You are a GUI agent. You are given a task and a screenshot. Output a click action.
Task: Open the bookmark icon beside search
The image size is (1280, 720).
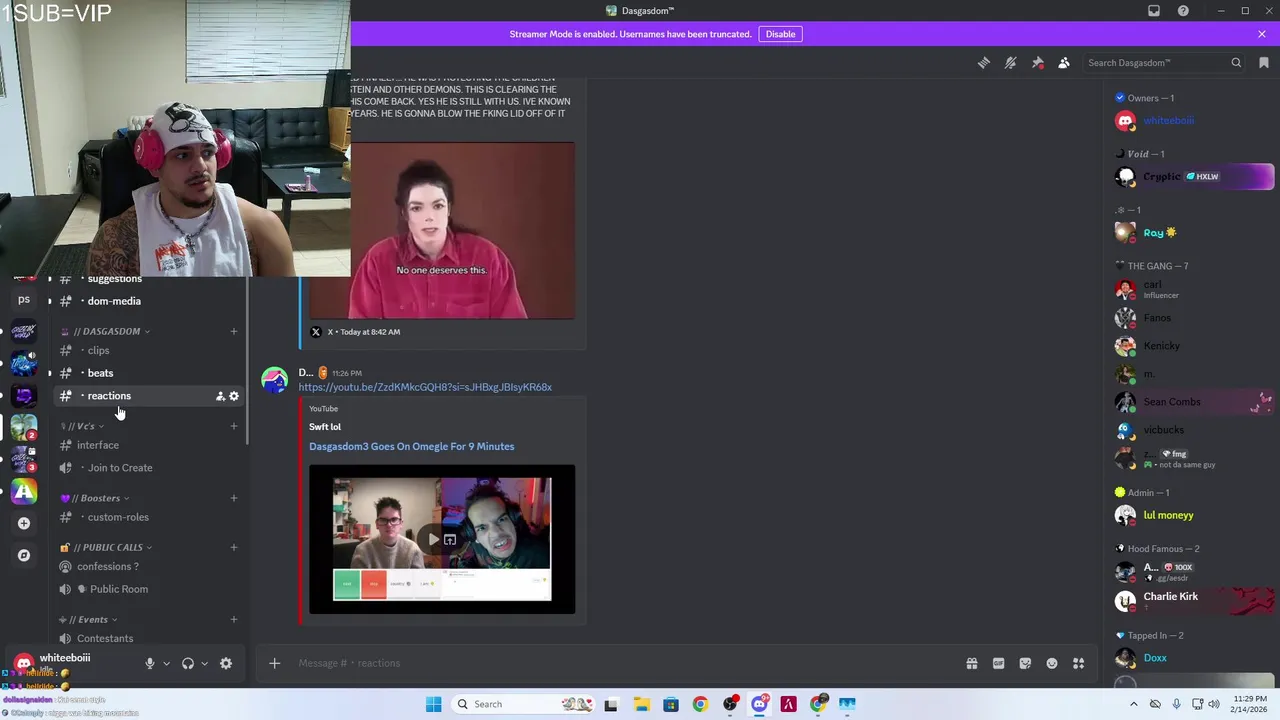tap(1264, 63)
